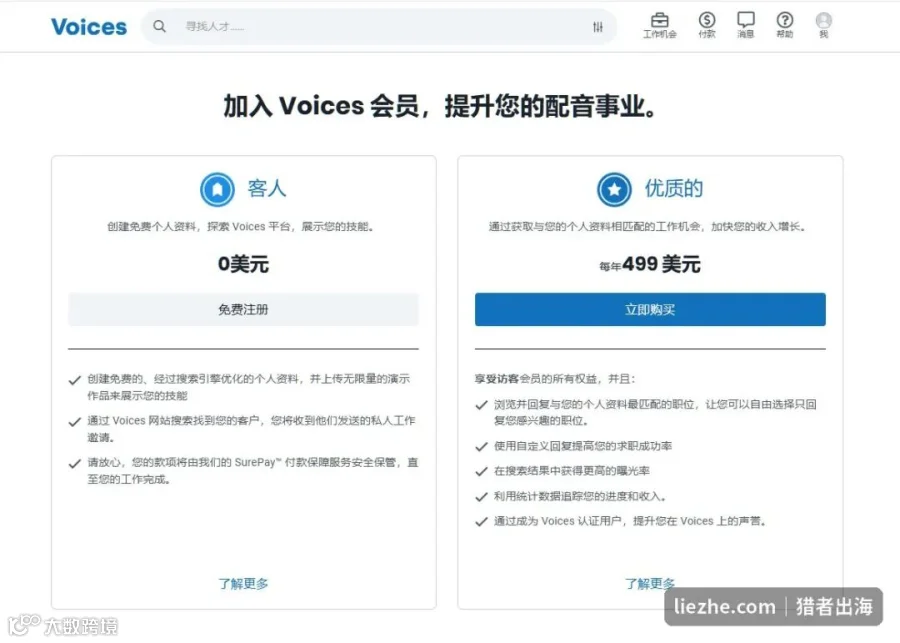Open the search filter sliders icon

(598, 26)
